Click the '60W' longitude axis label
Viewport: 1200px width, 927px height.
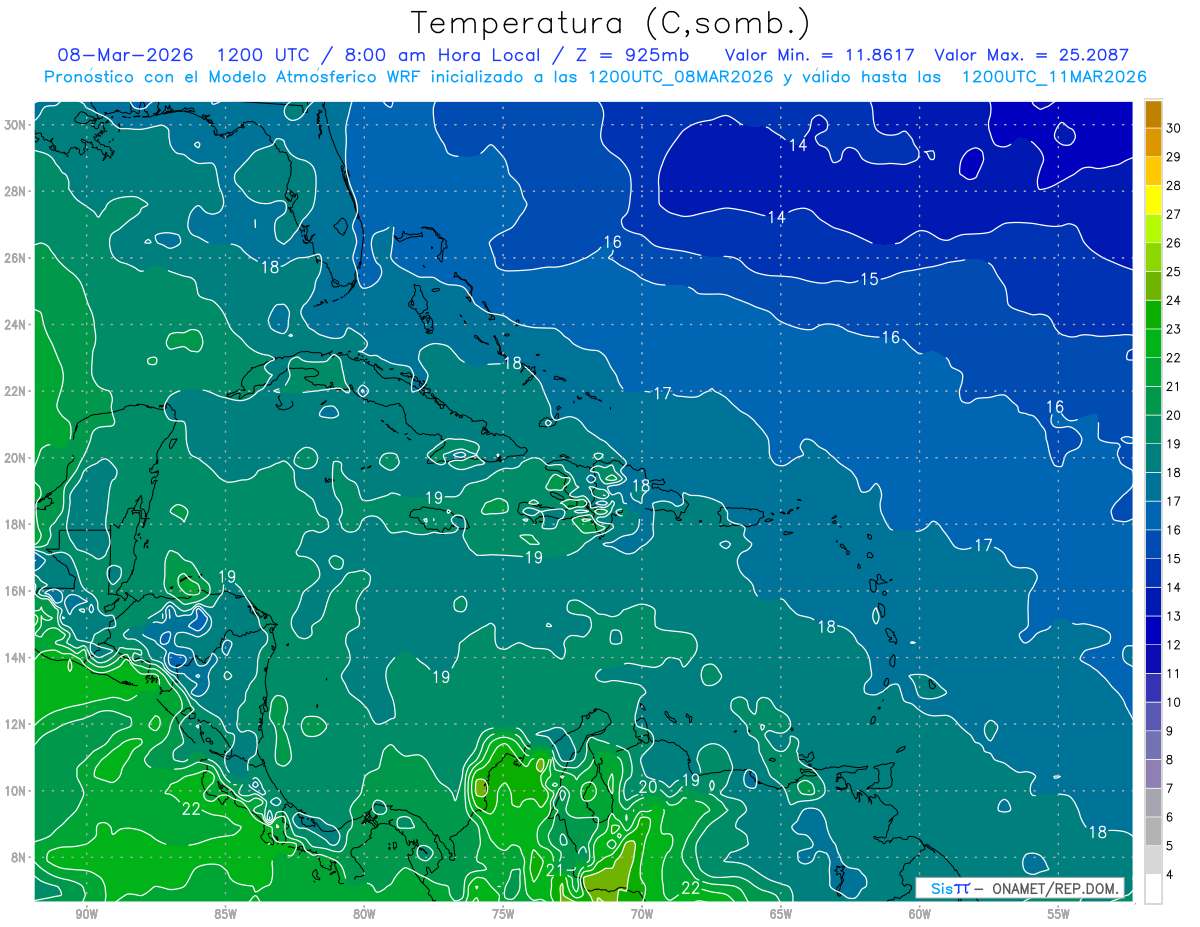point(920,914)
